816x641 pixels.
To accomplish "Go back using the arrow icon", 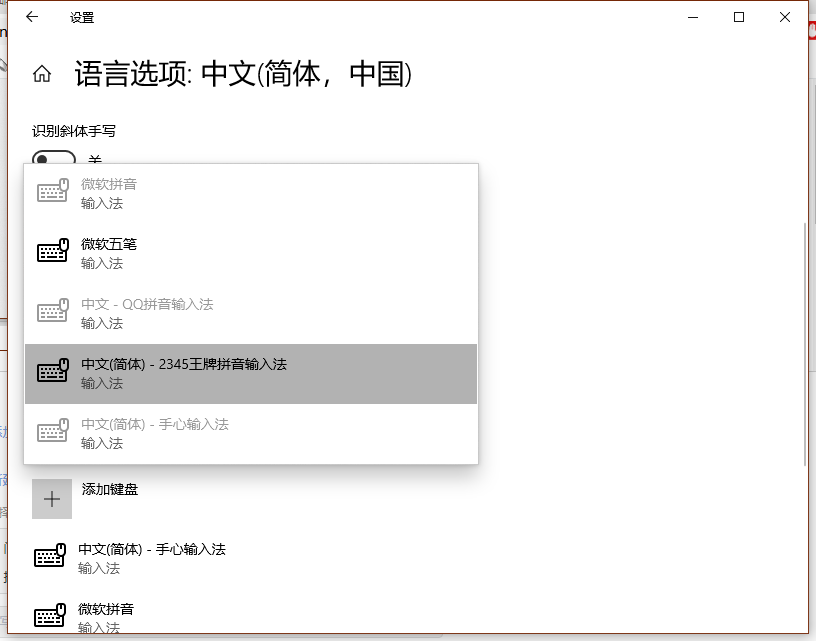I will point(32,17).
